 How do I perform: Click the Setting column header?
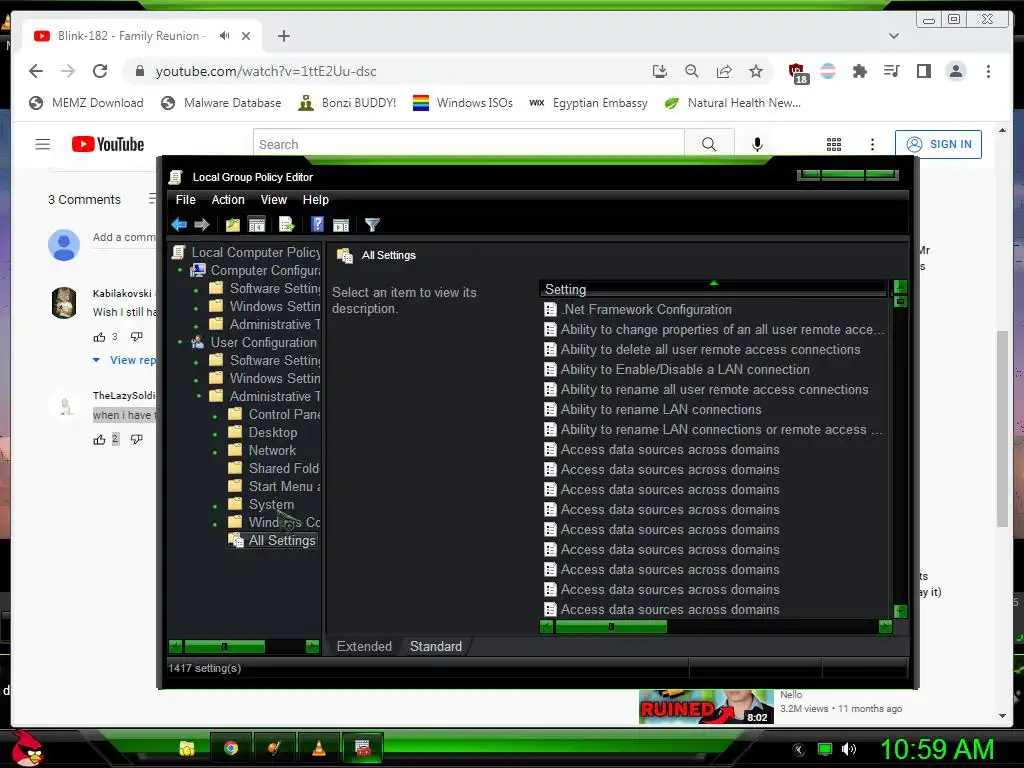click(713, 289)
